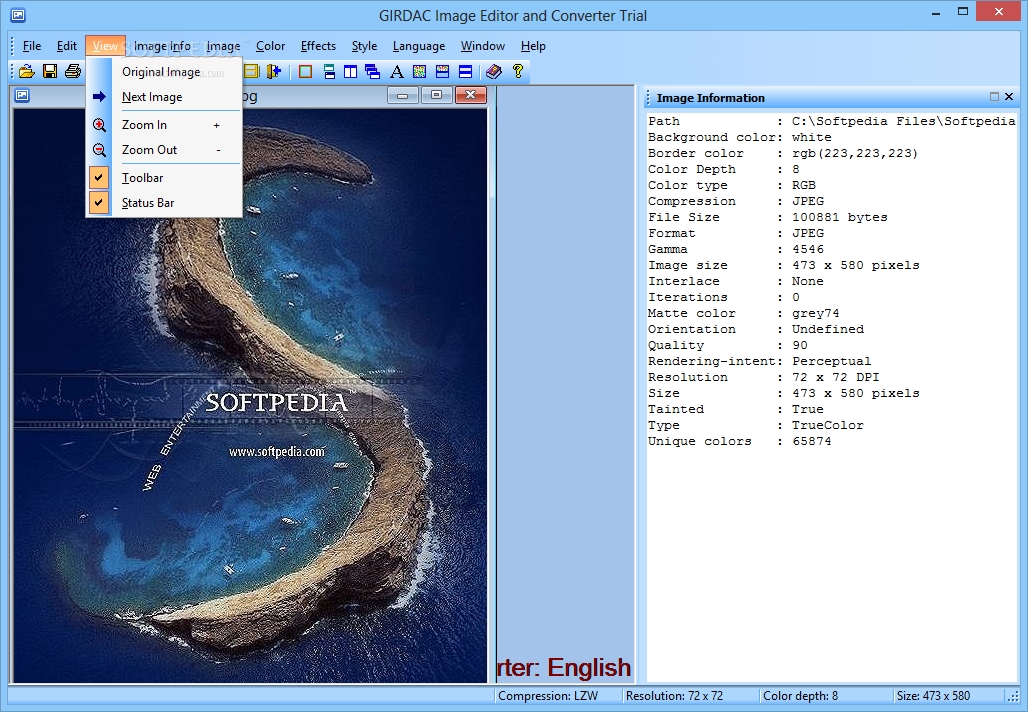Image resolution: width=1028 pixels, height=712 pixels.
Task: Open the Help menu
Action: 533,46
